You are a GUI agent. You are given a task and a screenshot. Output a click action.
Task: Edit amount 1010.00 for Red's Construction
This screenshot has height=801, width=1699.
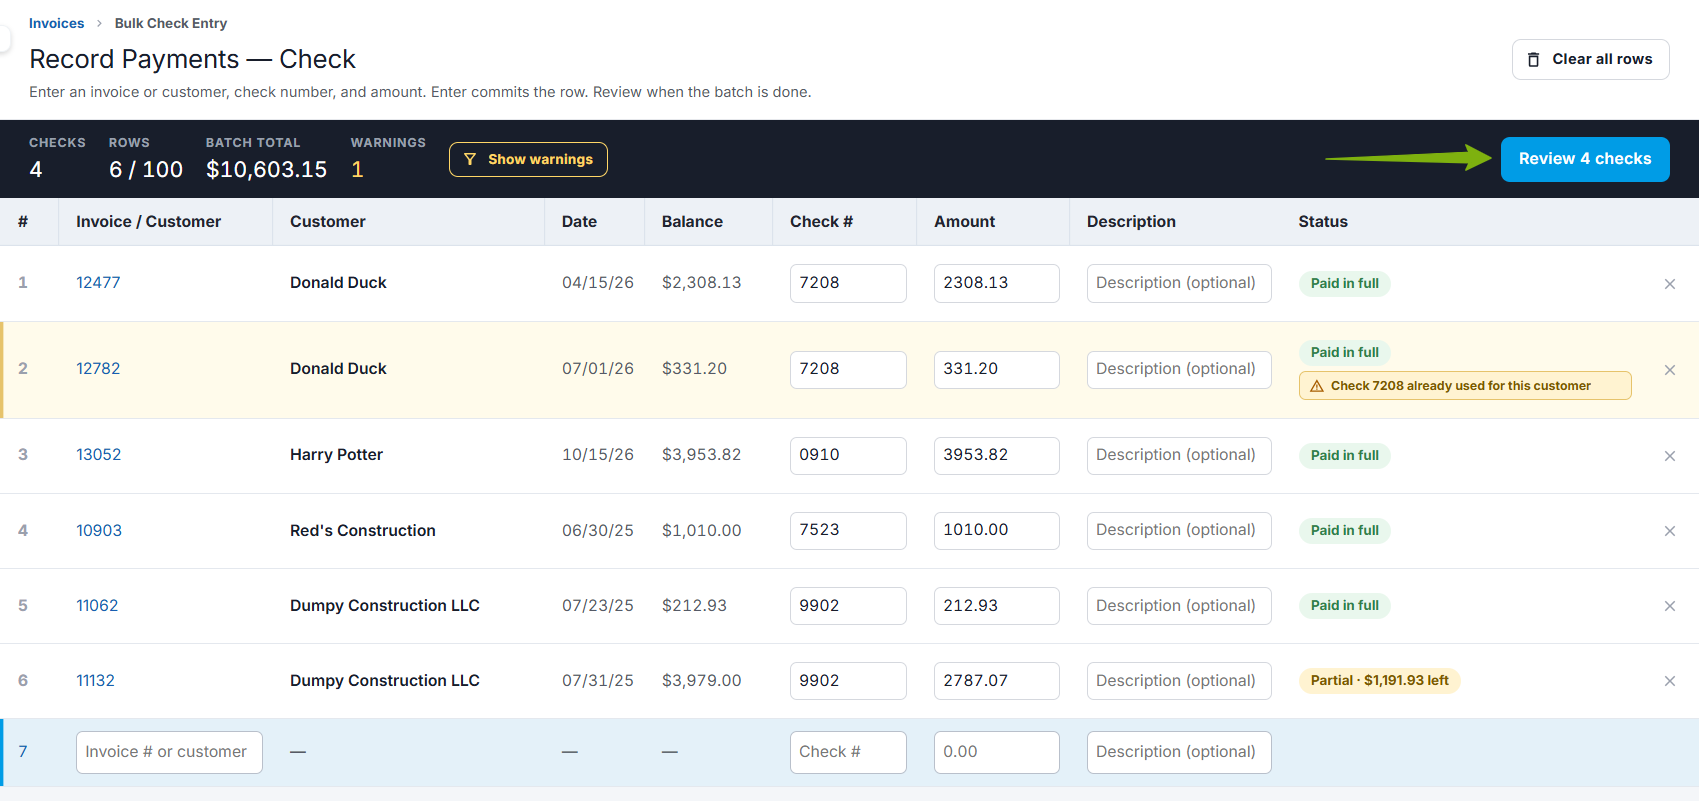[996, 530]
